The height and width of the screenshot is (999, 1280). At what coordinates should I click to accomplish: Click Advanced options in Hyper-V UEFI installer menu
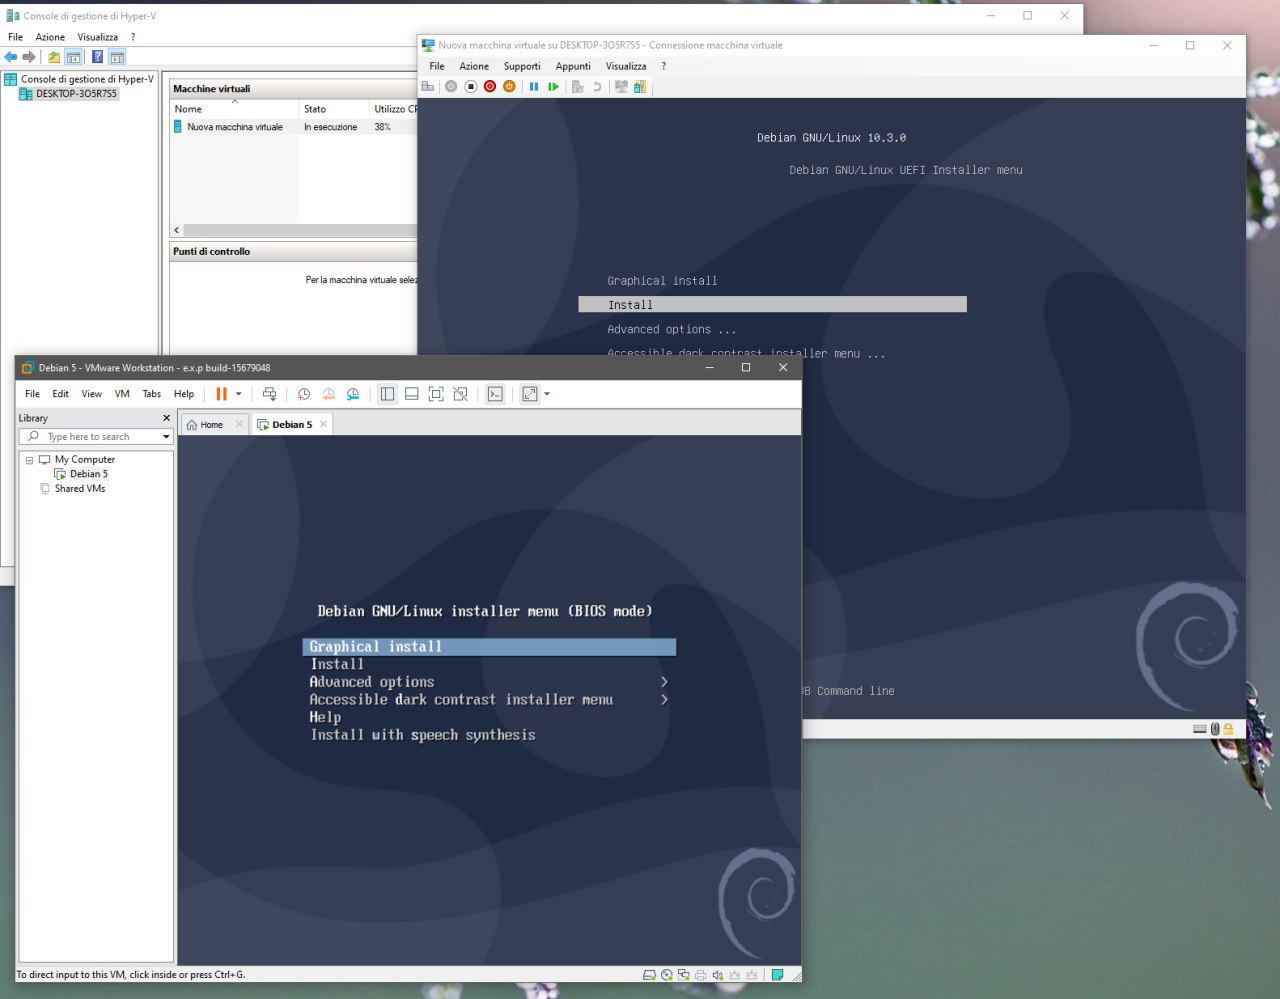coord(671,329)
